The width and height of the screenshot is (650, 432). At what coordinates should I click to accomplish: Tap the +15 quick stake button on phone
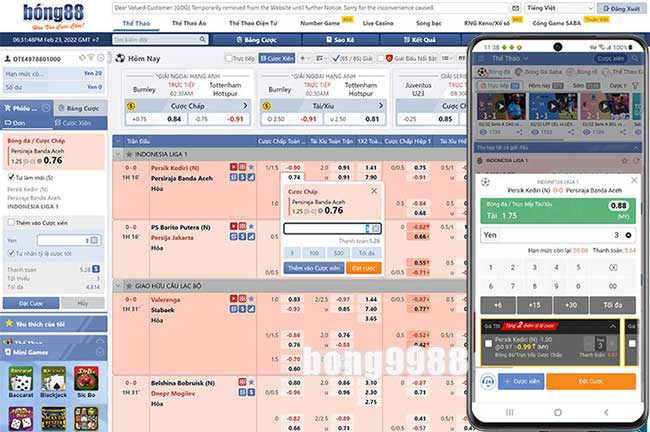pyautogui.click(x=534, y=305)
